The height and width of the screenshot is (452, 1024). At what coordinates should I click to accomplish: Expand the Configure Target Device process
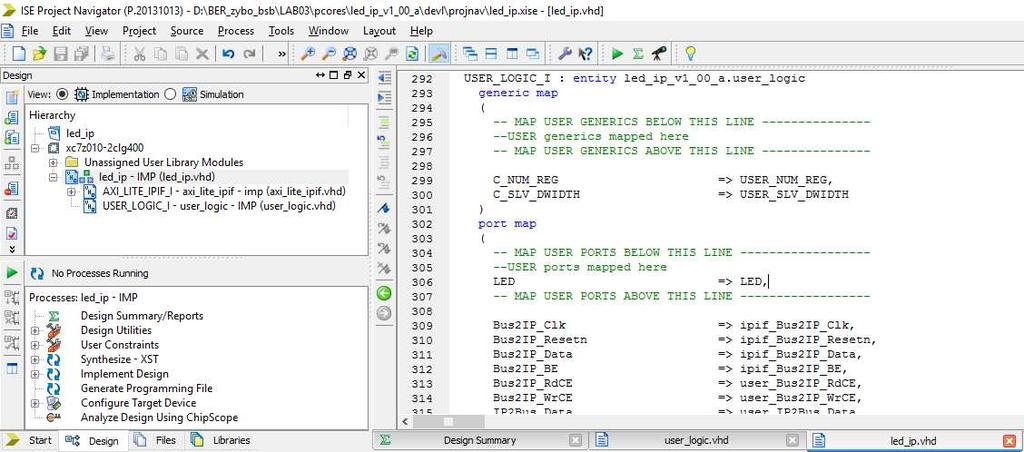tap(35, 403)
